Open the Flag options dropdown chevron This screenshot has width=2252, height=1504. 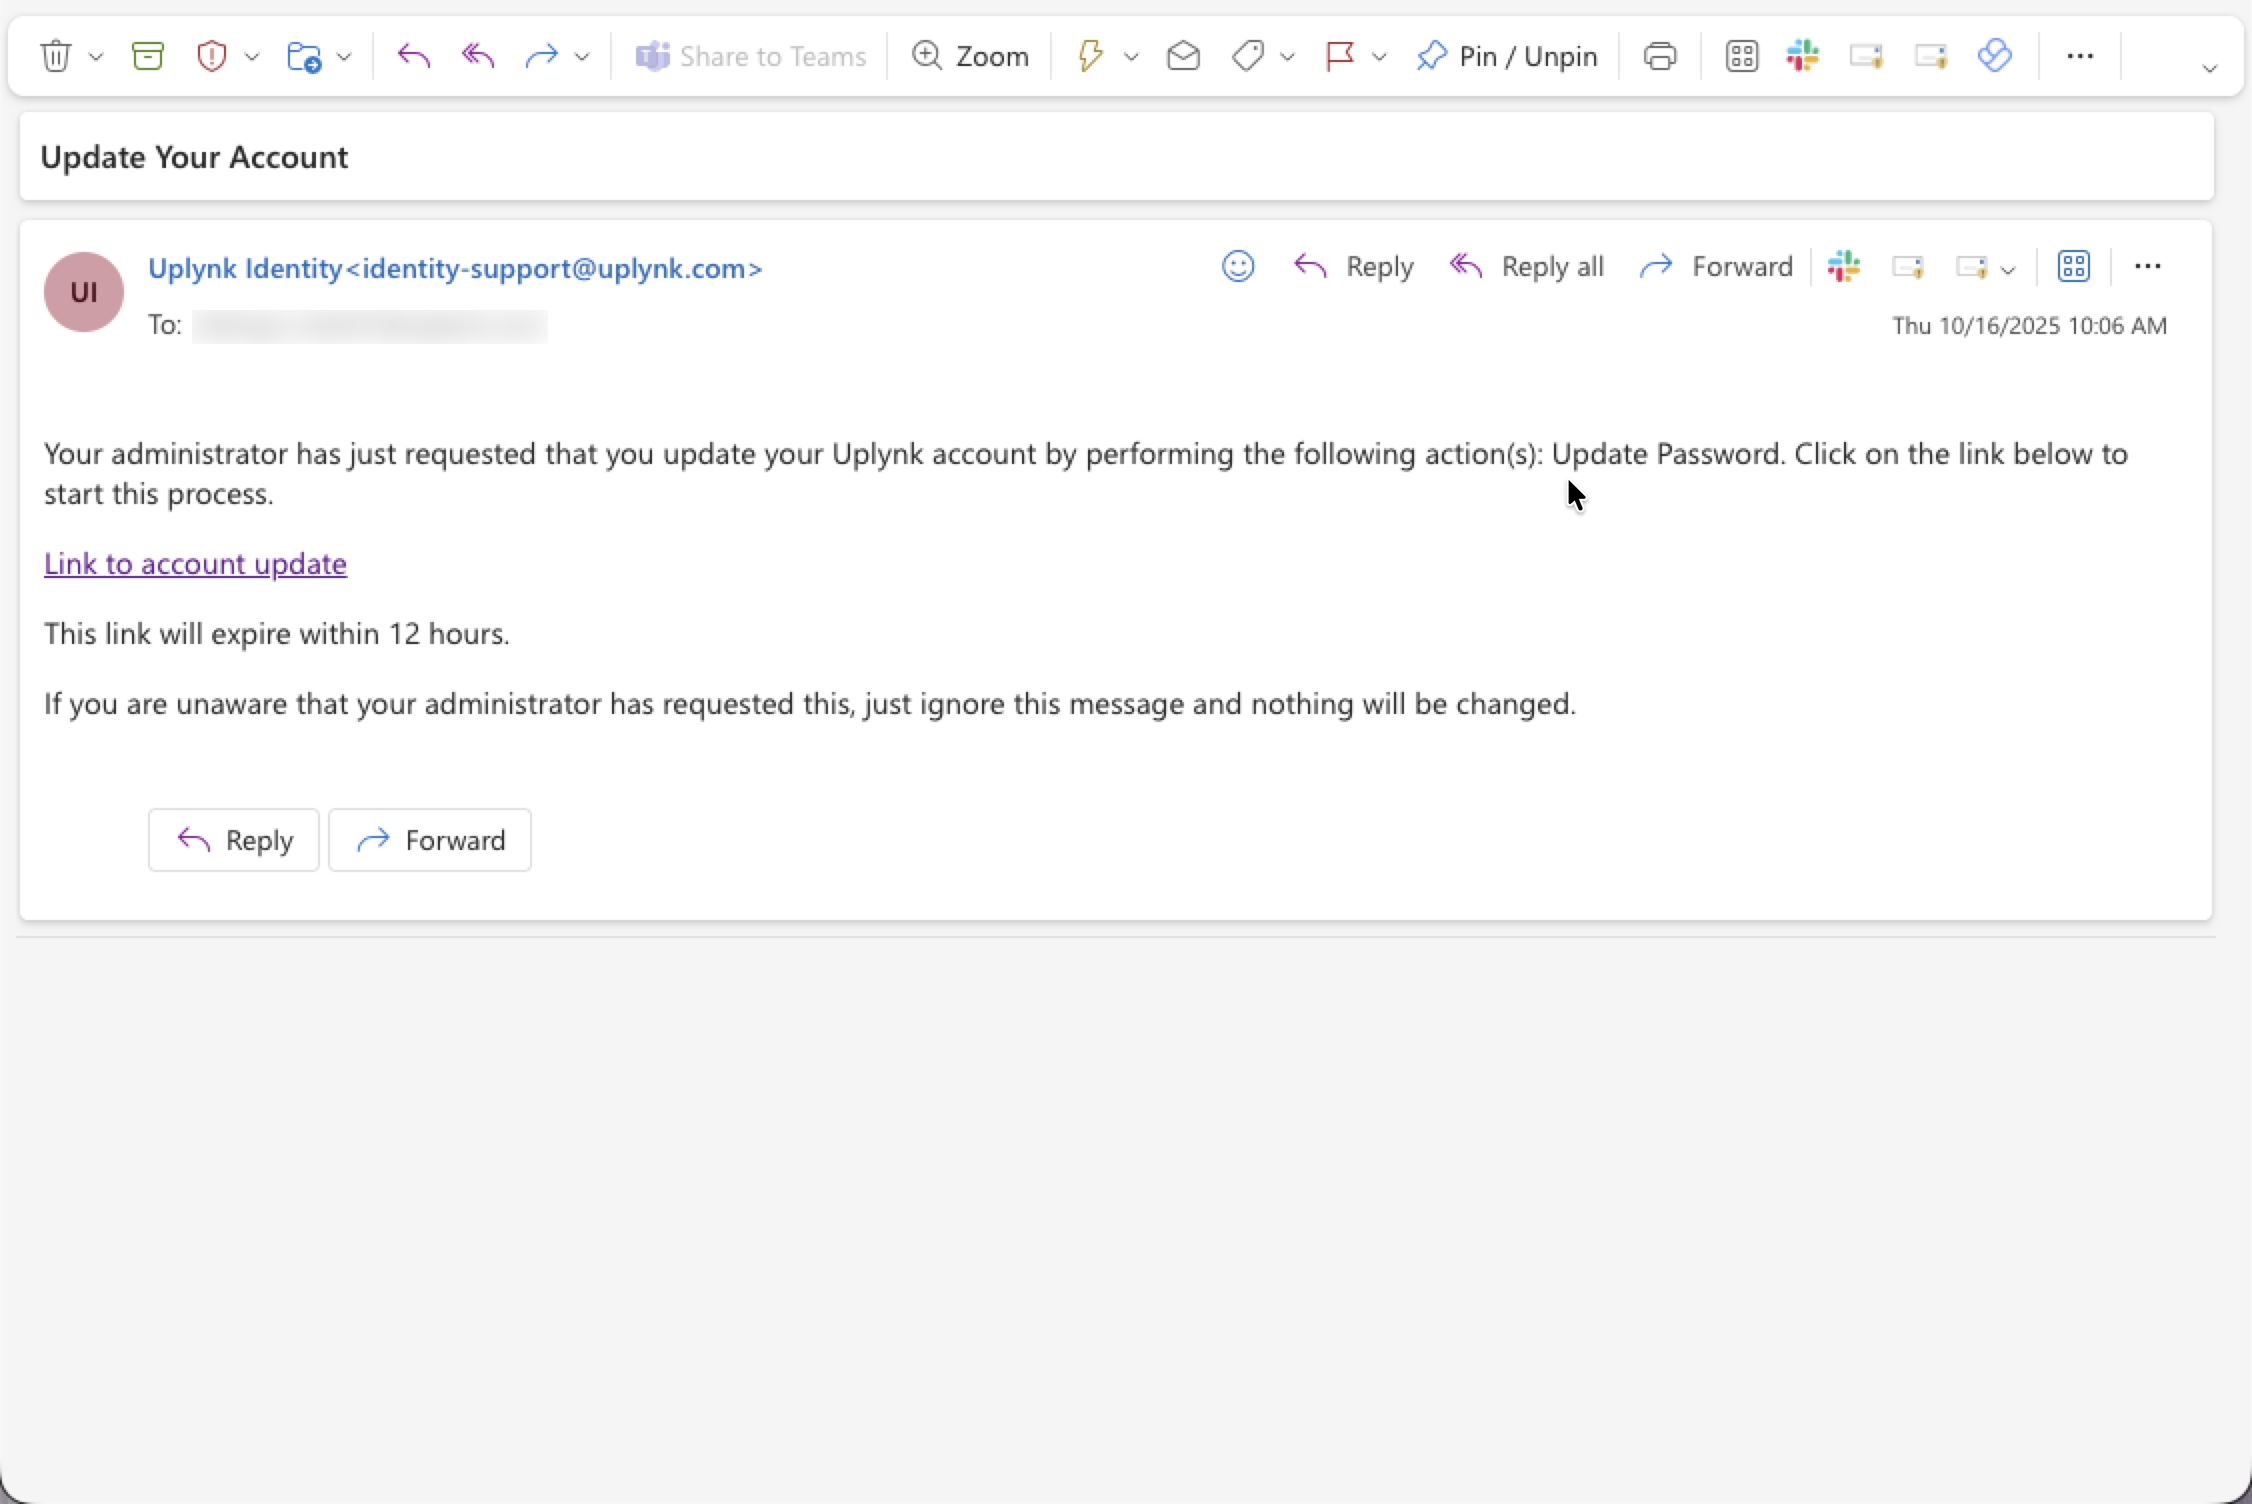pos(1380,57)
